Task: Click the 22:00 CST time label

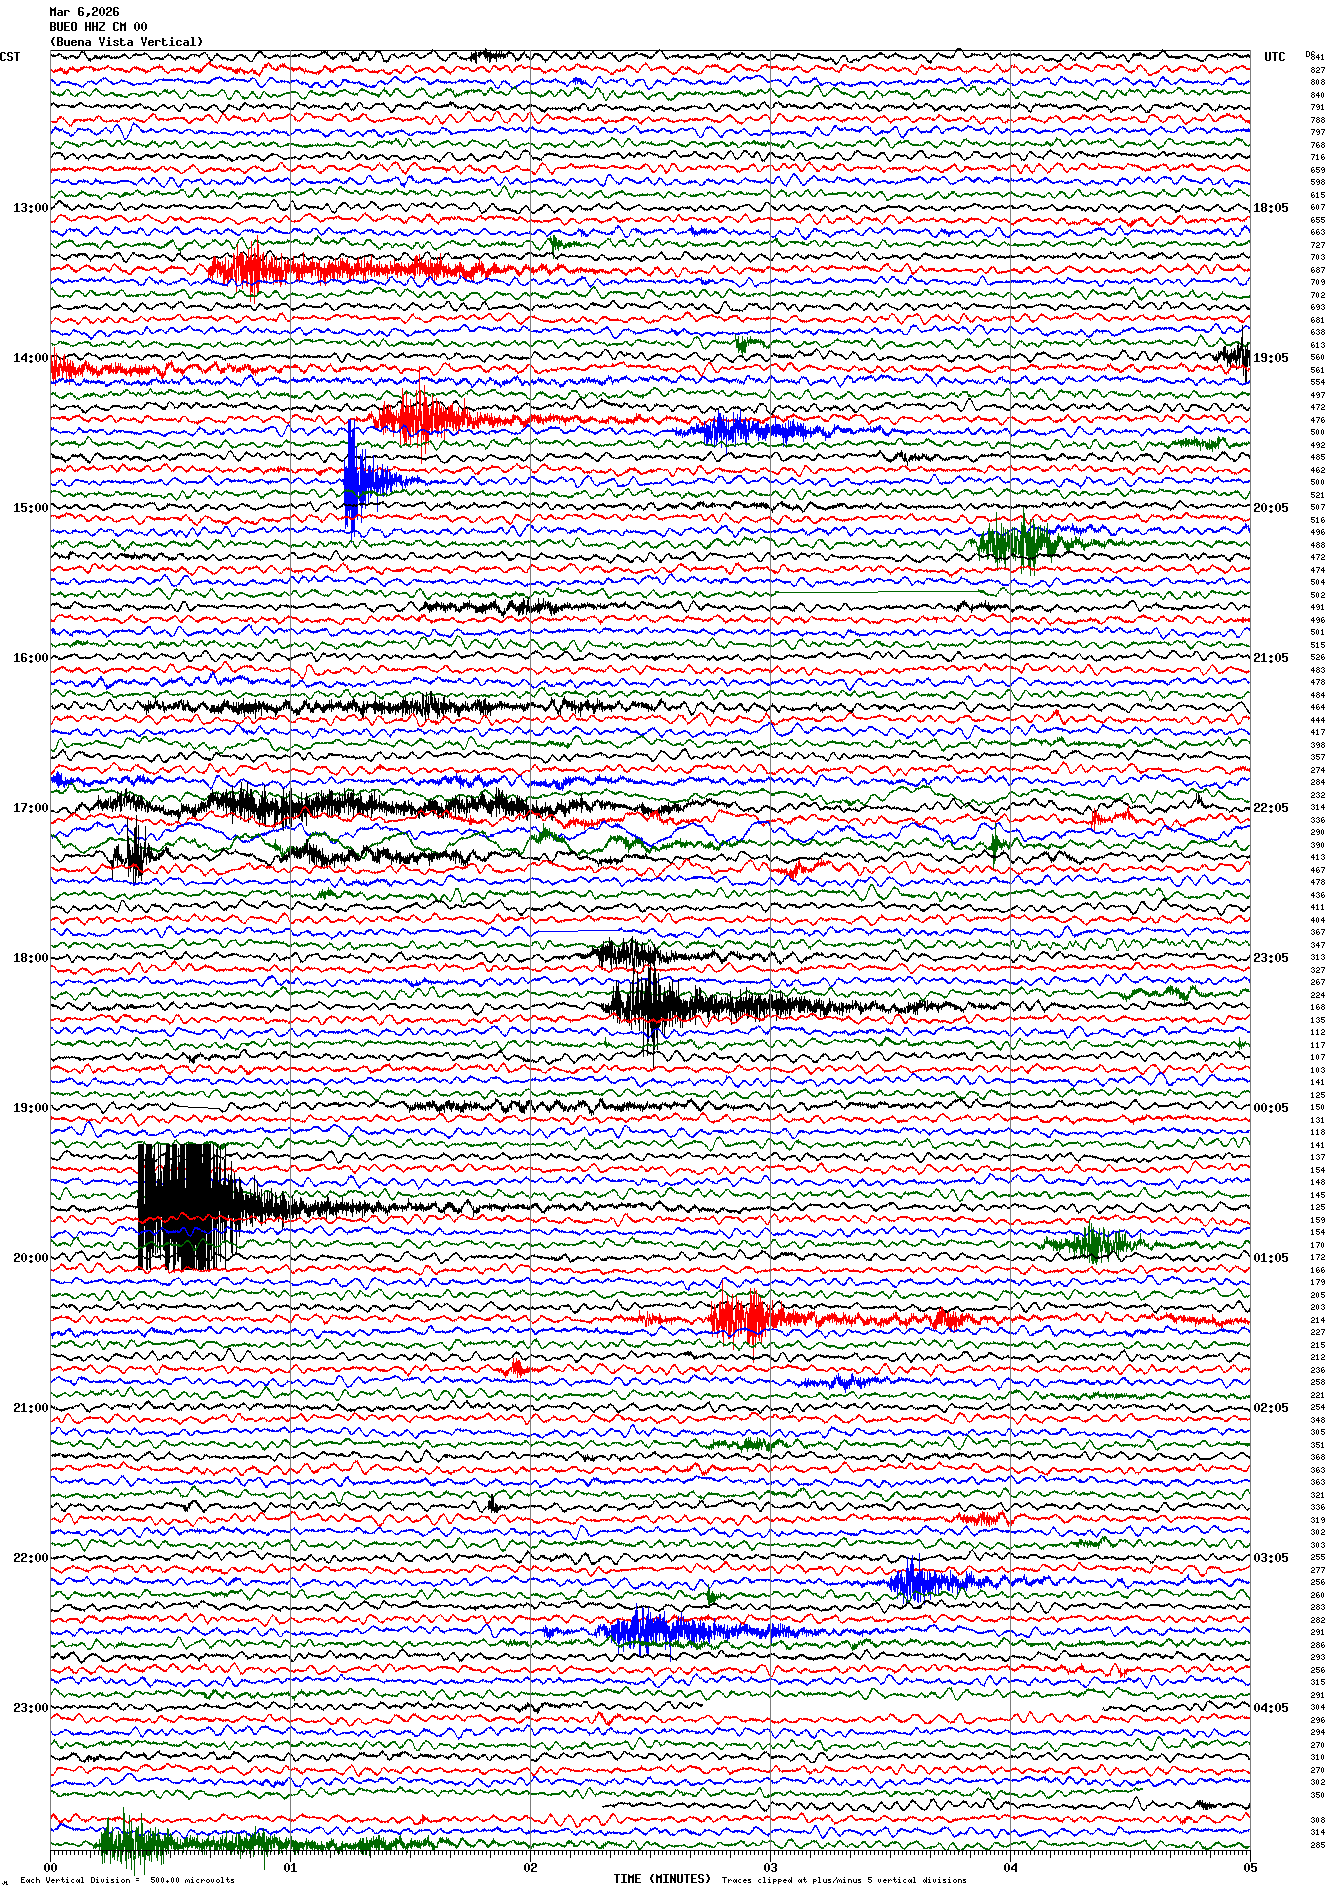Action: [30, 1558]
